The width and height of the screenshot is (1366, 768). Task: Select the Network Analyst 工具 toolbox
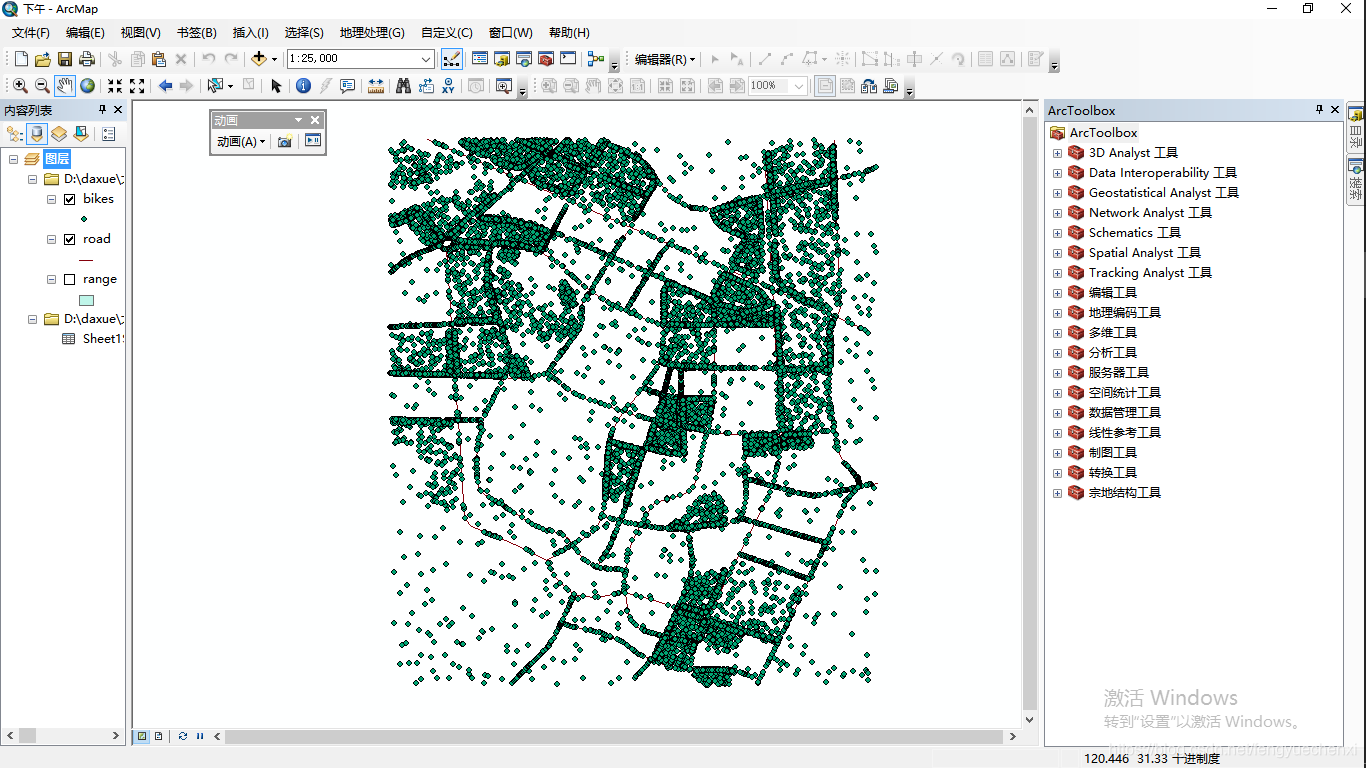click(1150, 213)
